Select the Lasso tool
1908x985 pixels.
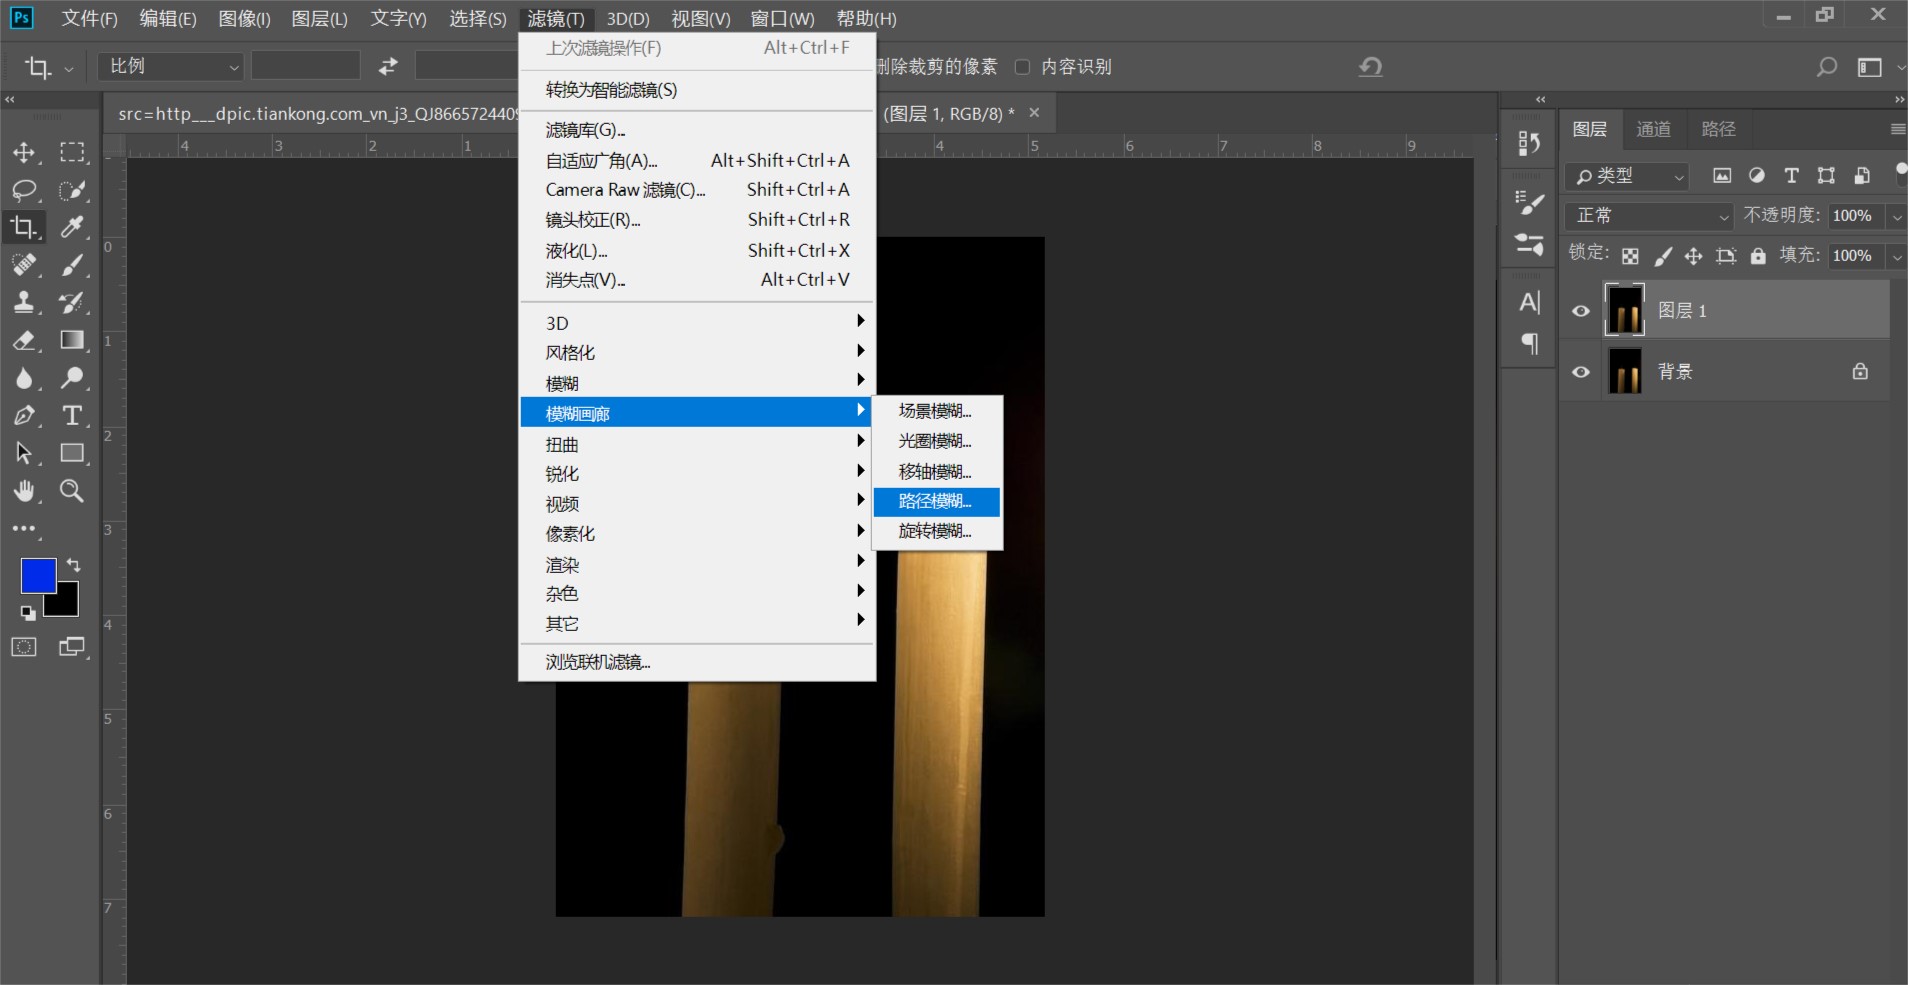pos(24,190)
